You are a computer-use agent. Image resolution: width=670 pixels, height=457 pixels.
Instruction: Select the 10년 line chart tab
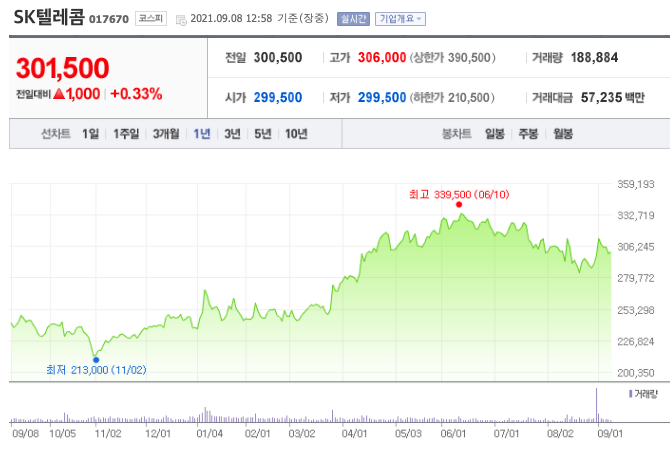296,134
